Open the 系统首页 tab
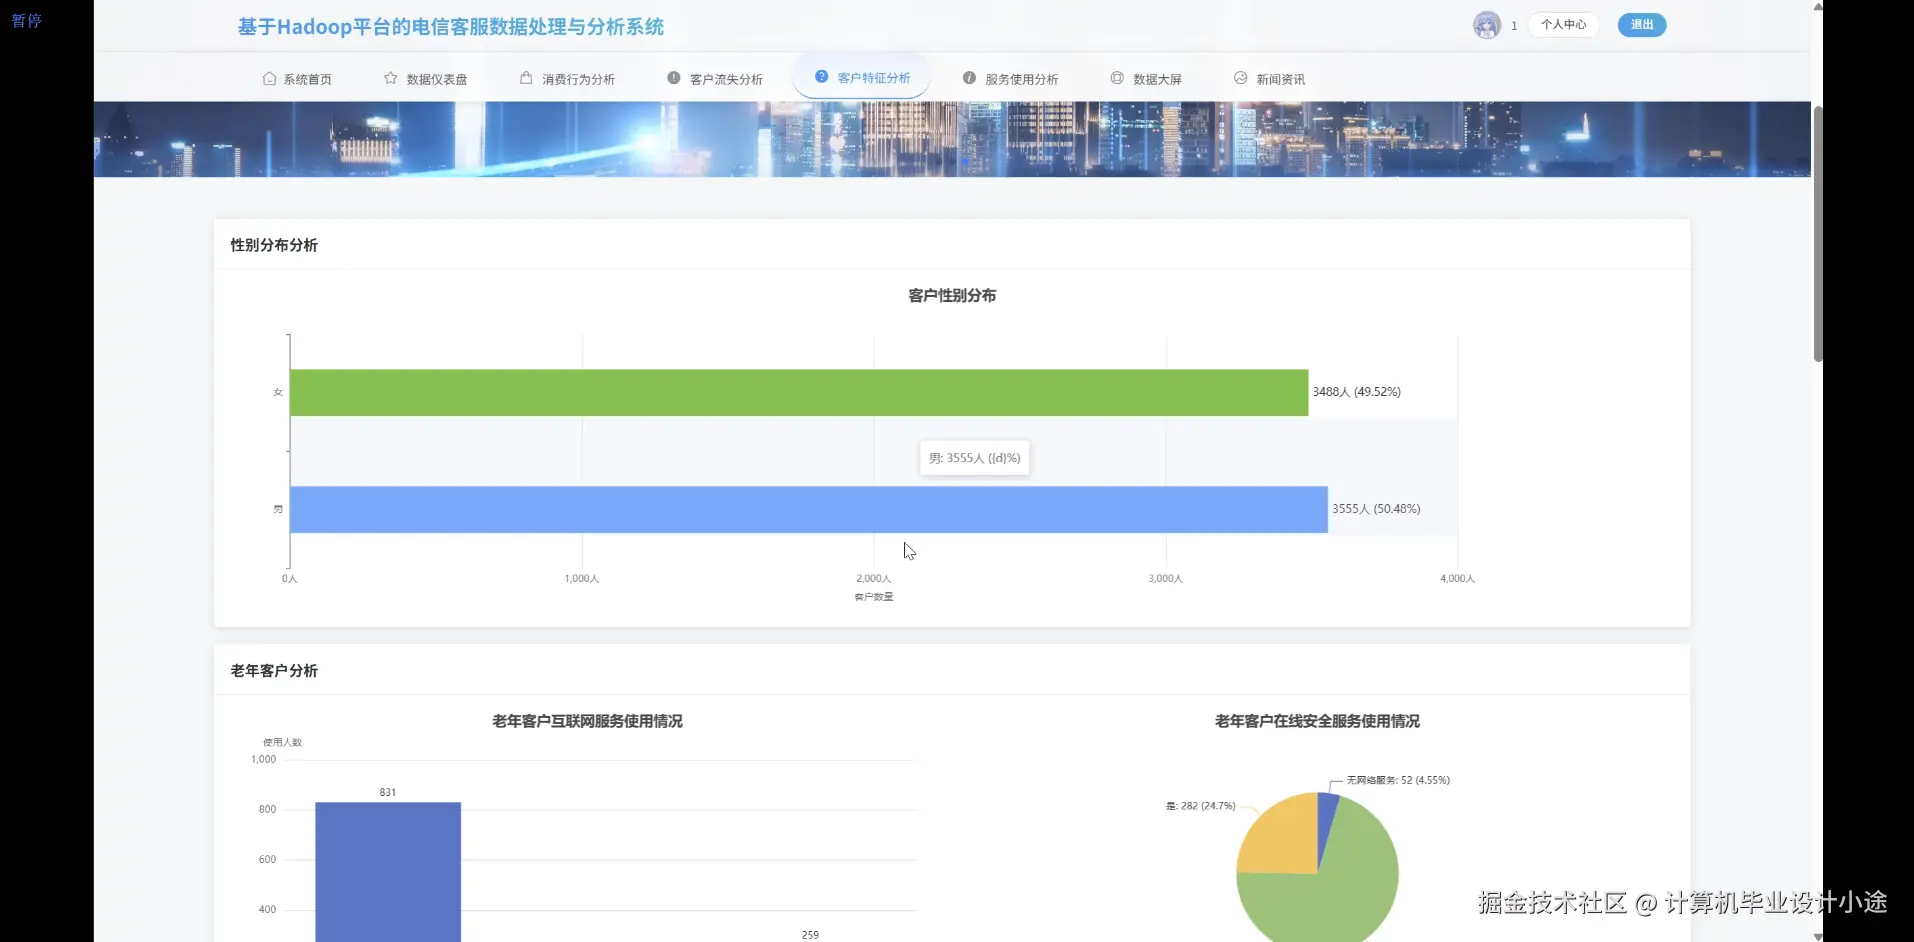The width and height of the screenshot is (1914, 942). pyautogui.click(x=297, y=79)
